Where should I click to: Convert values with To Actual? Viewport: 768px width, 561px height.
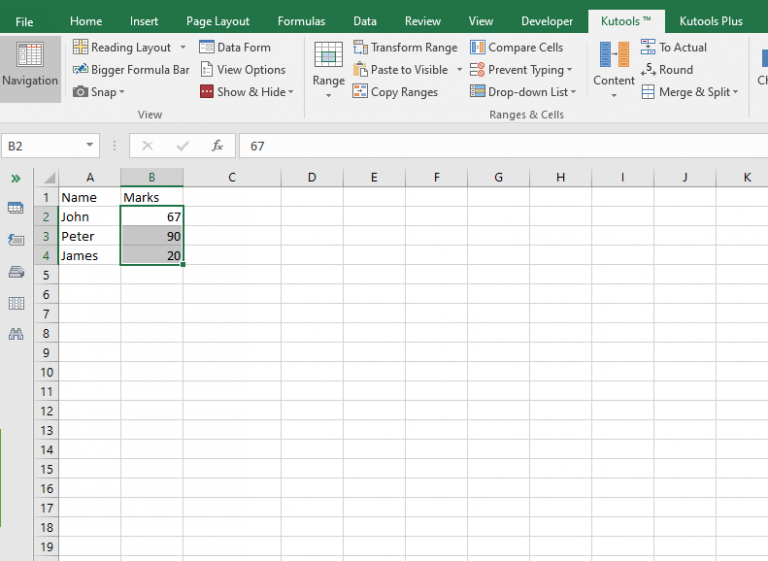(x=674, y=47)
